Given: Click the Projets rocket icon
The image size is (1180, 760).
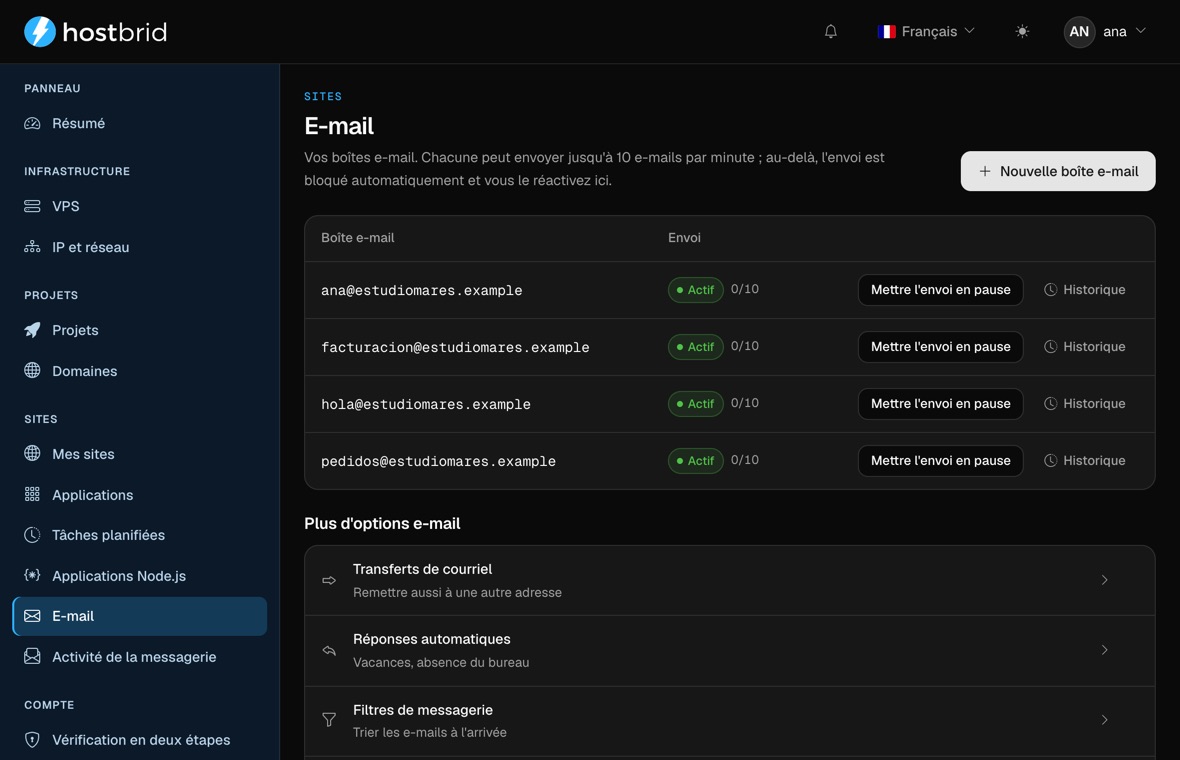Looking at the screenshot, I should (32, 330).
